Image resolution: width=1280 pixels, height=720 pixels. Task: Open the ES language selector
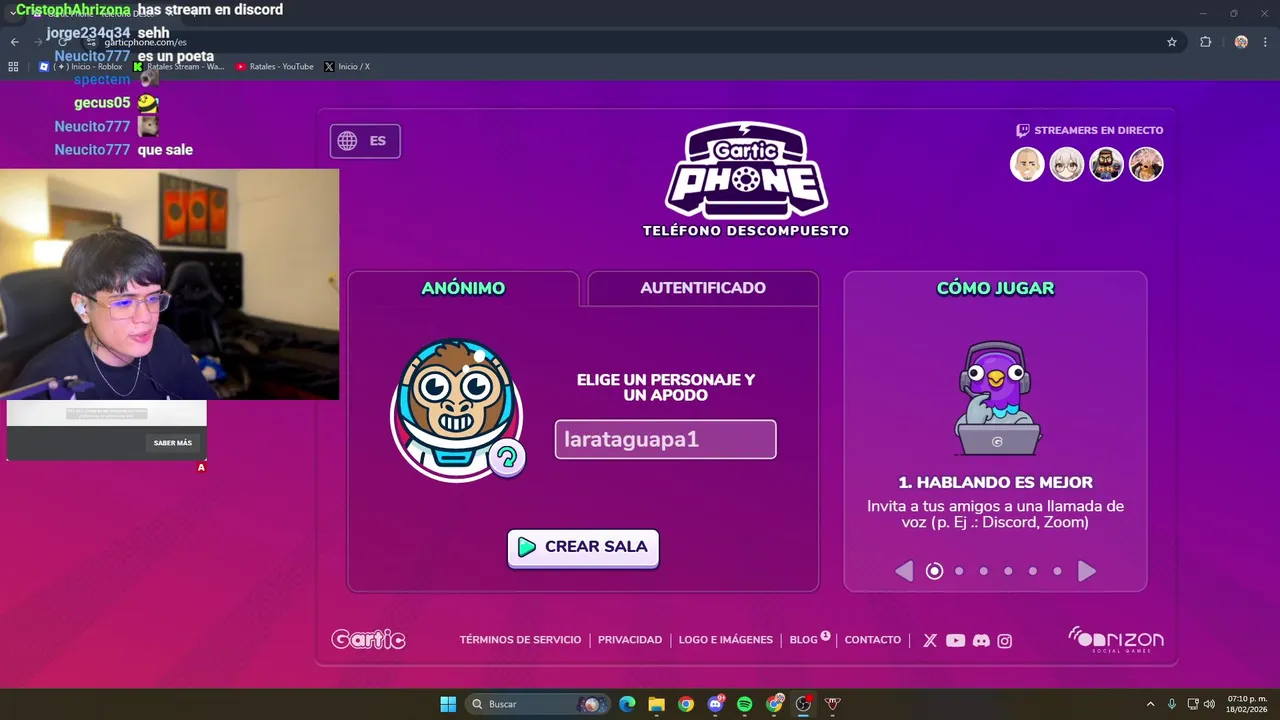[365, 141]
